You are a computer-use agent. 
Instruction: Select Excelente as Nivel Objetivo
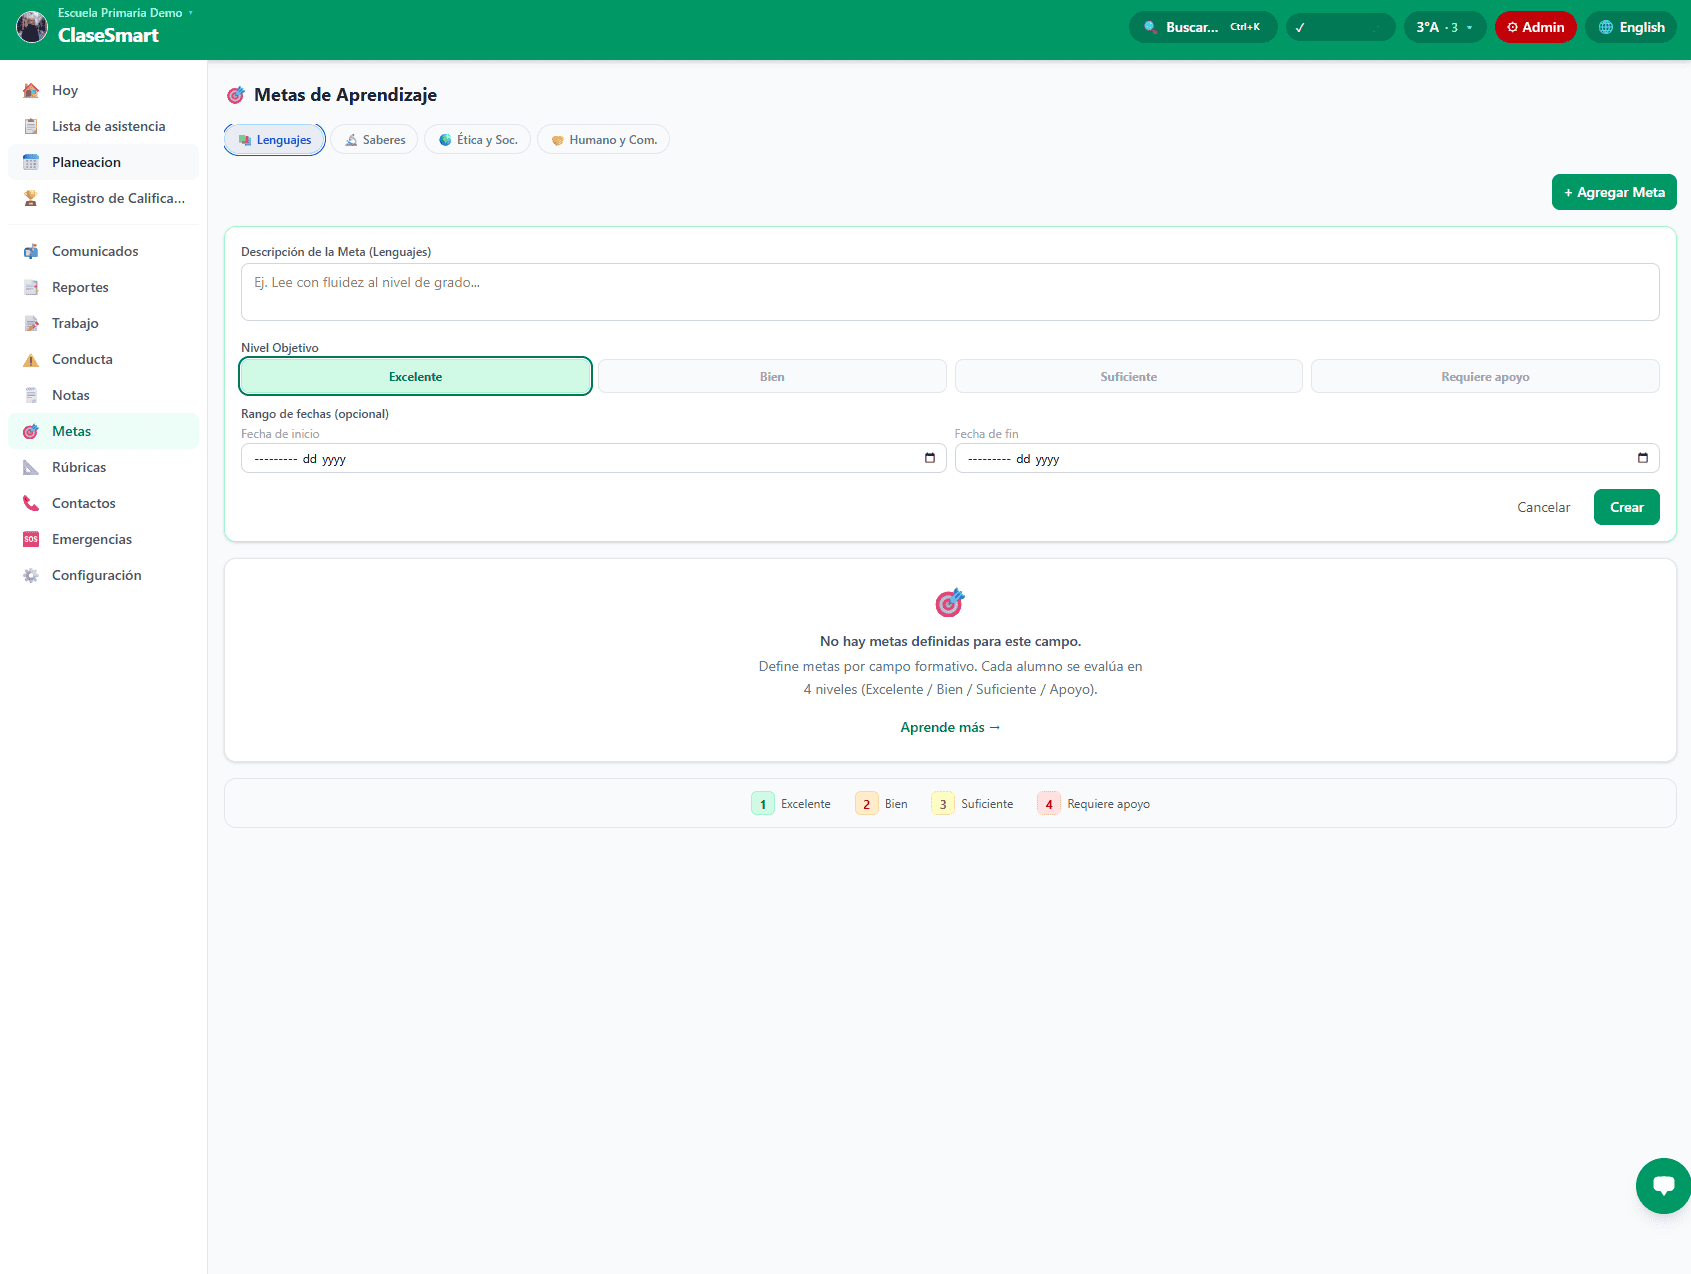click(415, 376)
